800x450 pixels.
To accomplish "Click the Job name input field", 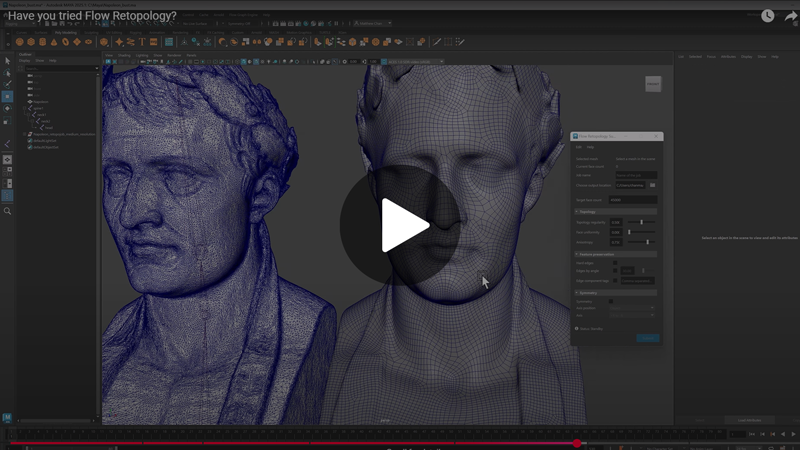I will pyautogui.click(x=636, y=175).
